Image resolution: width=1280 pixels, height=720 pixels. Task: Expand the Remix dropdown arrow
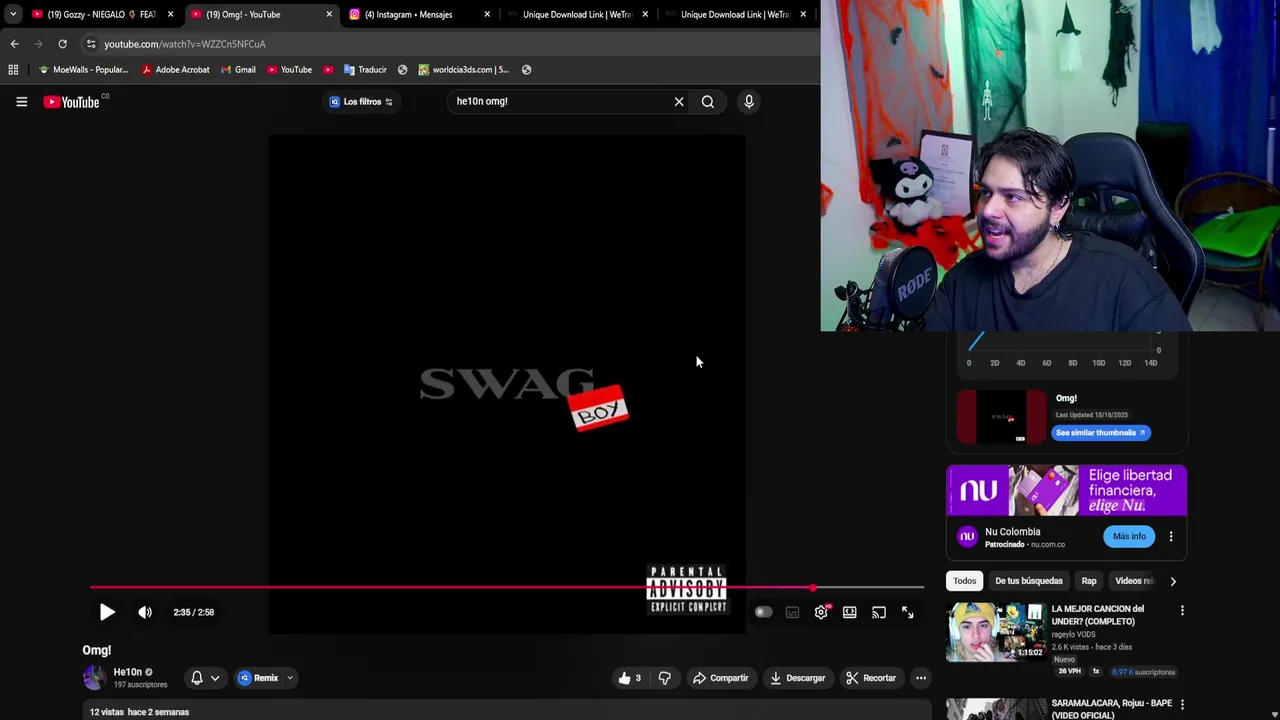point(290,678)
